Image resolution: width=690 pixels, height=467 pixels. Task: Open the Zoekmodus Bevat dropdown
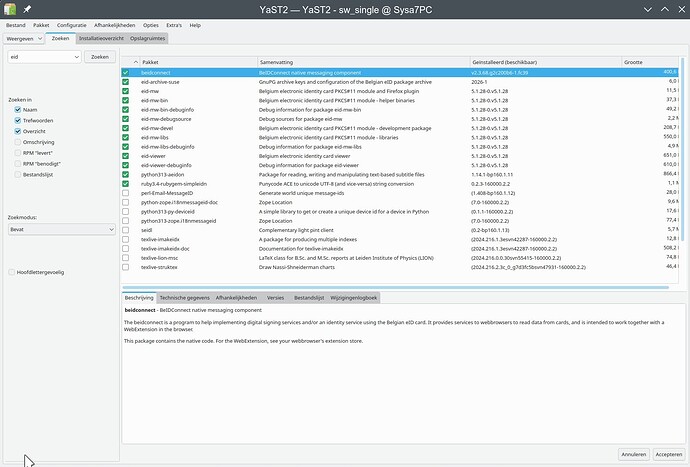[62, 229]
